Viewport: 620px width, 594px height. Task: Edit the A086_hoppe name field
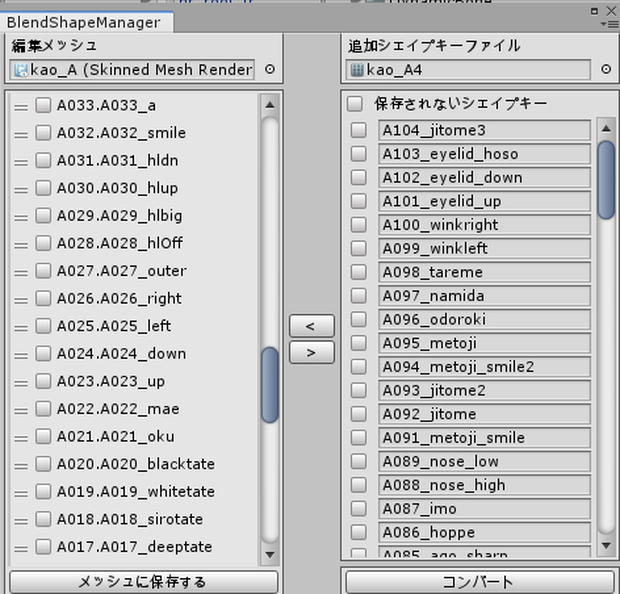(484, 532)
